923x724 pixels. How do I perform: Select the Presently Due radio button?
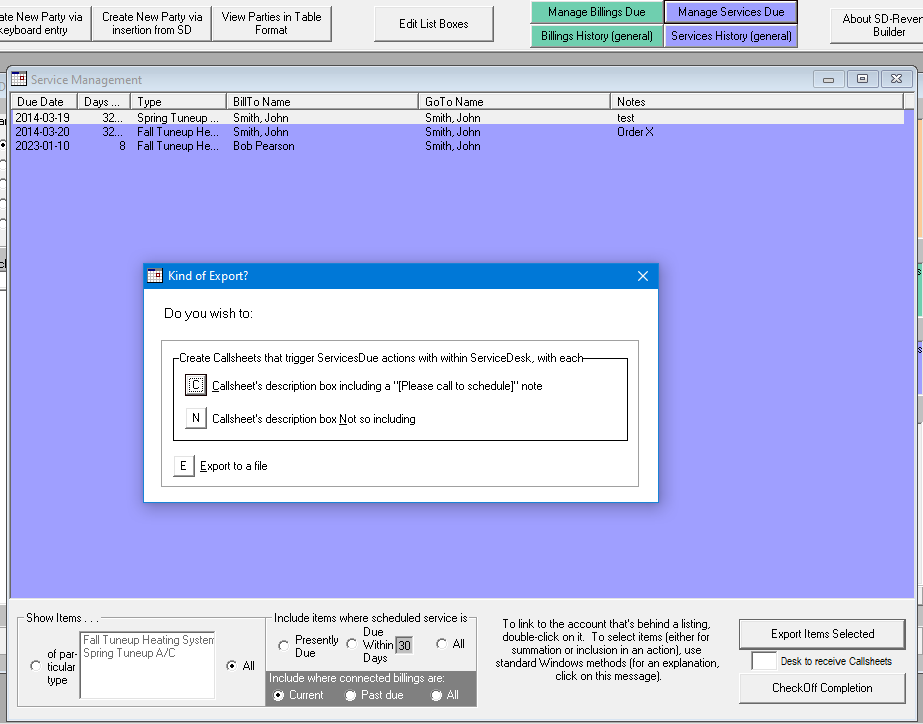[x=283, y=644]
